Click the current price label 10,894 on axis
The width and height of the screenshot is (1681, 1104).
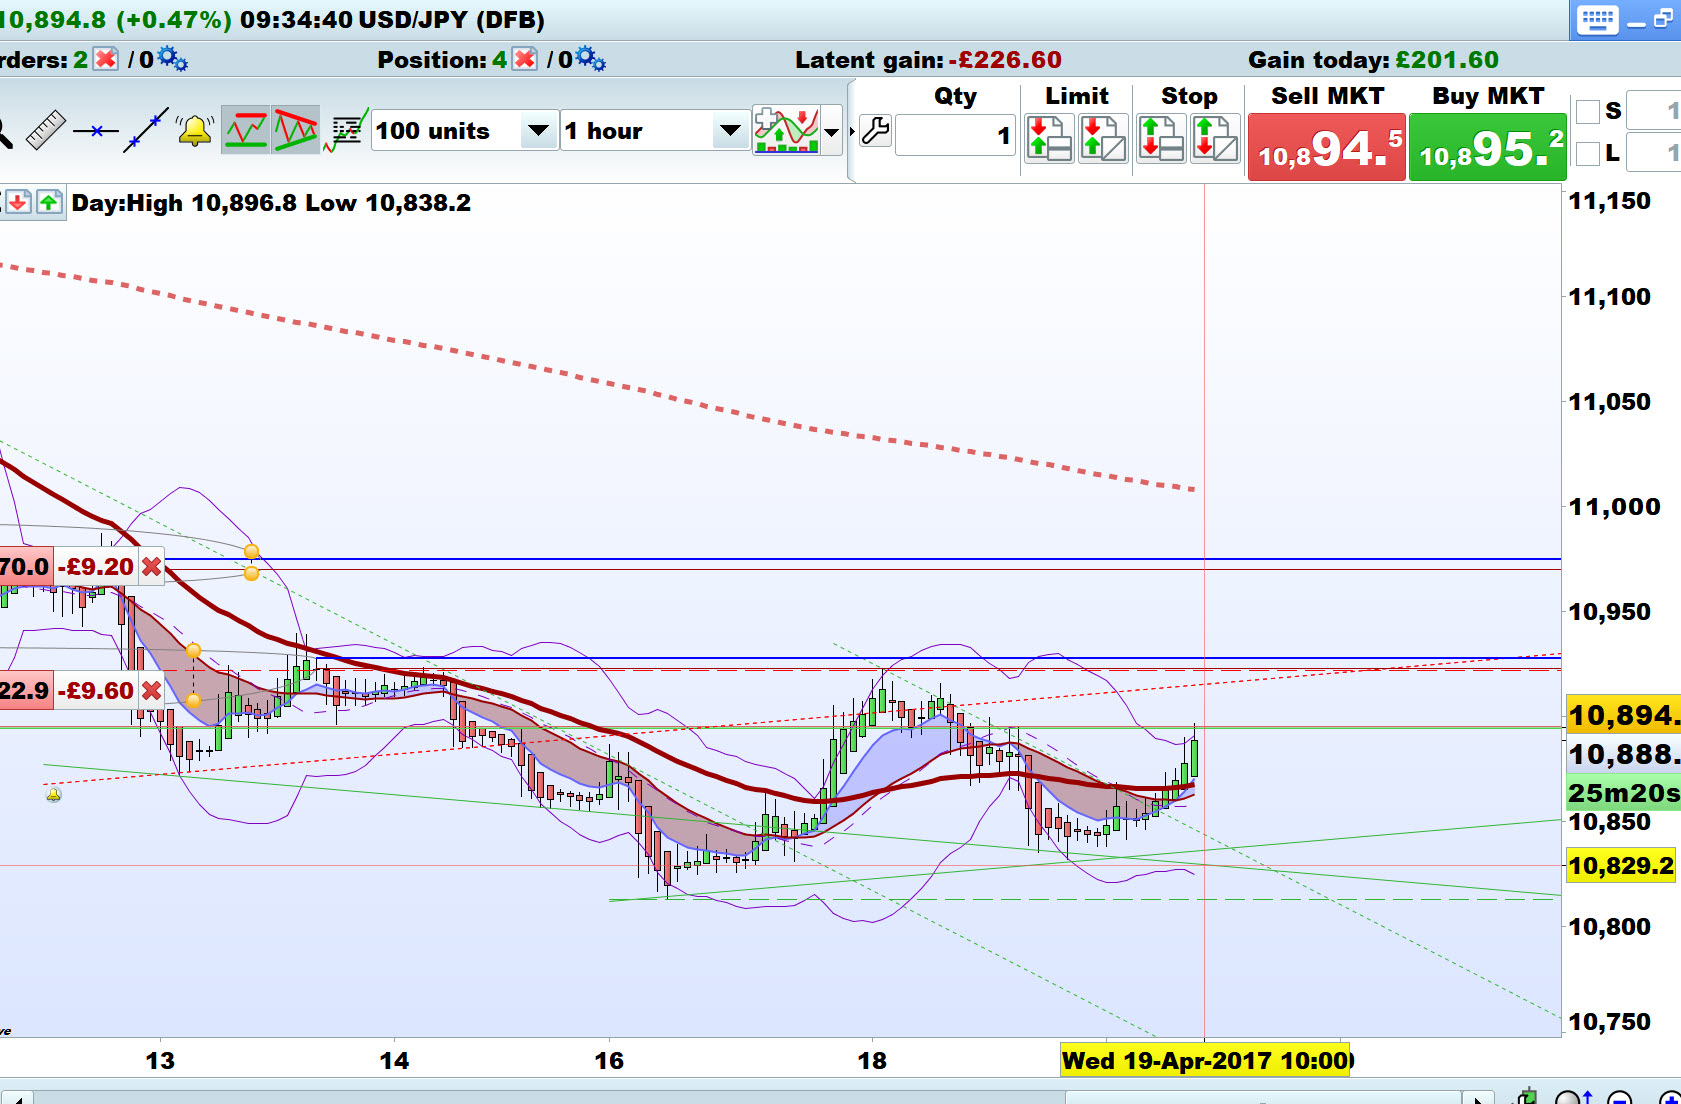[1624, 715]
